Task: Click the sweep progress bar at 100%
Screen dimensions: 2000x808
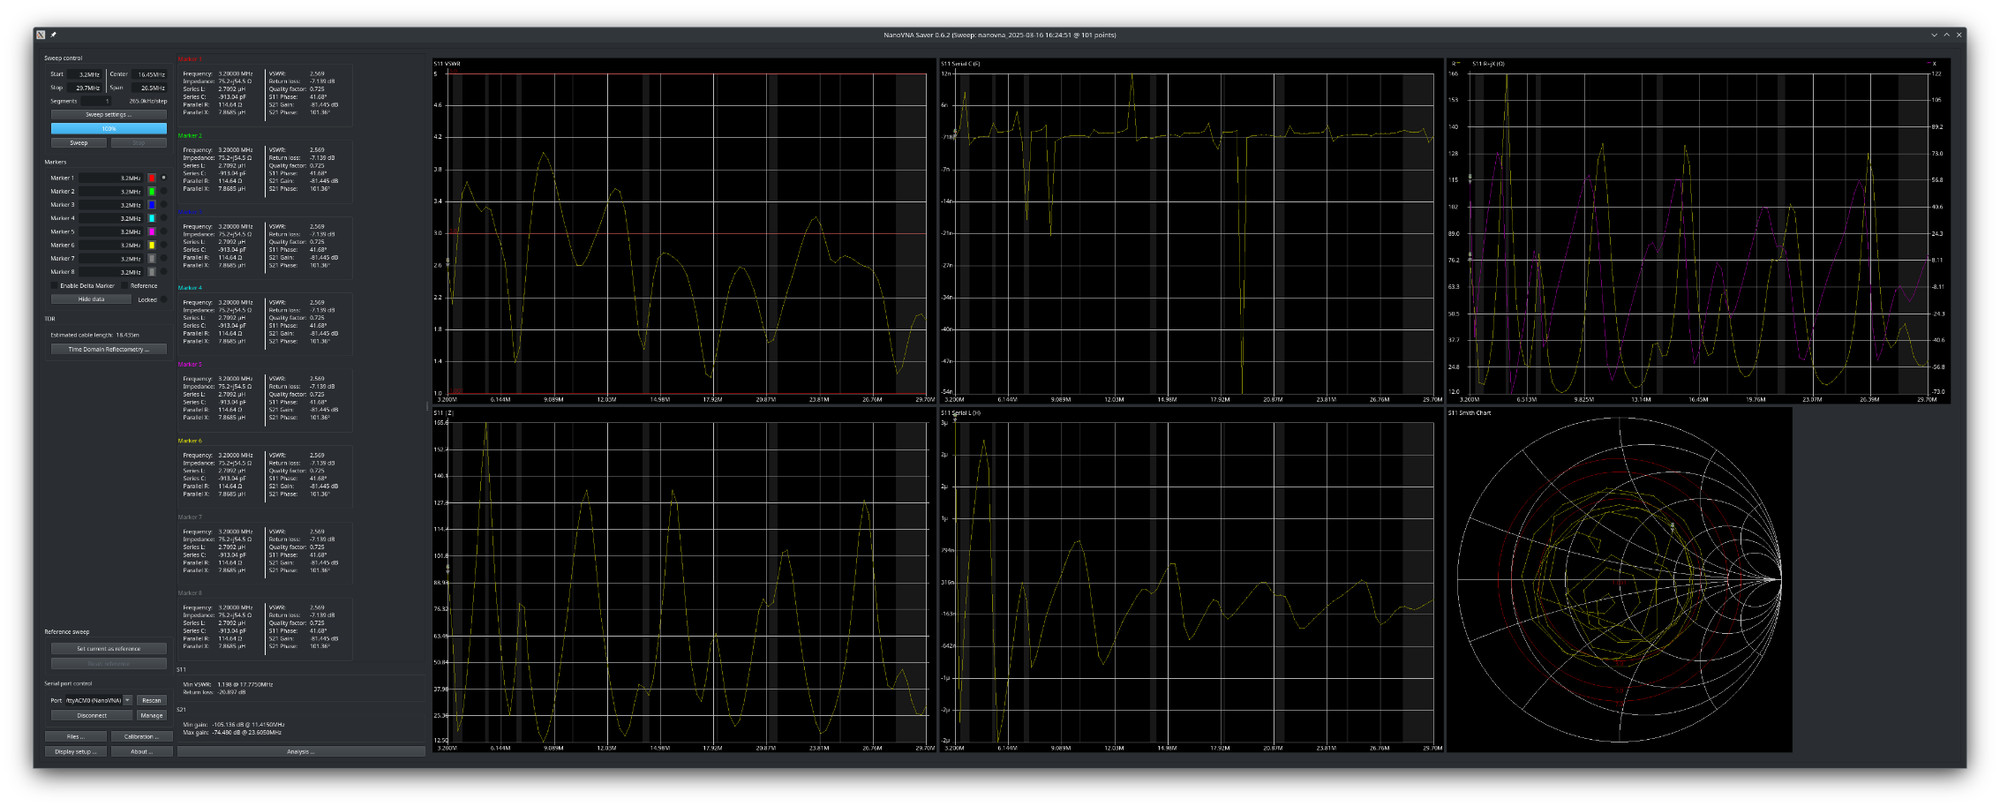Action: 108,128
